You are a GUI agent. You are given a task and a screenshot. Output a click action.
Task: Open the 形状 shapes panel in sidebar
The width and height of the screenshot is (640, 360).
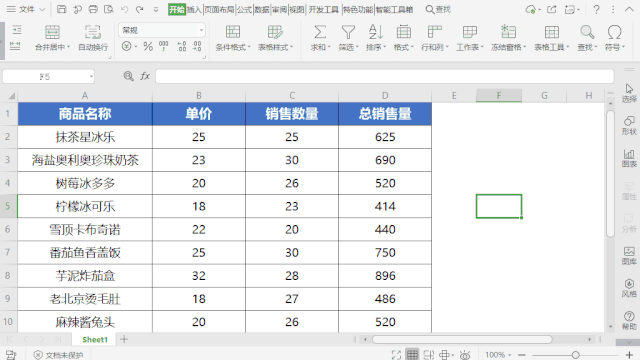pyautogui.click(x=629, y=125)
